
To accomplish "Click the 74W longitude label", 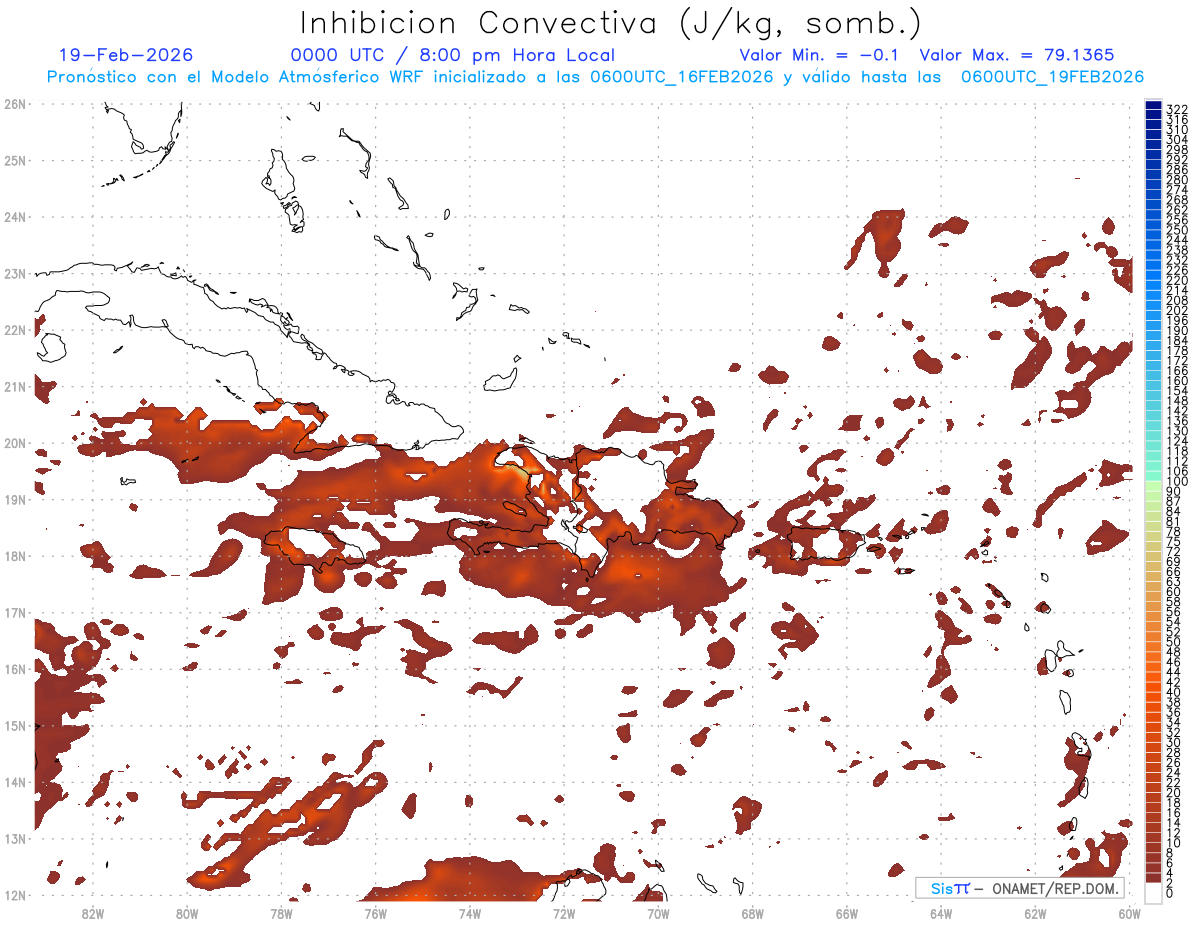I will [x=470, y=913].
